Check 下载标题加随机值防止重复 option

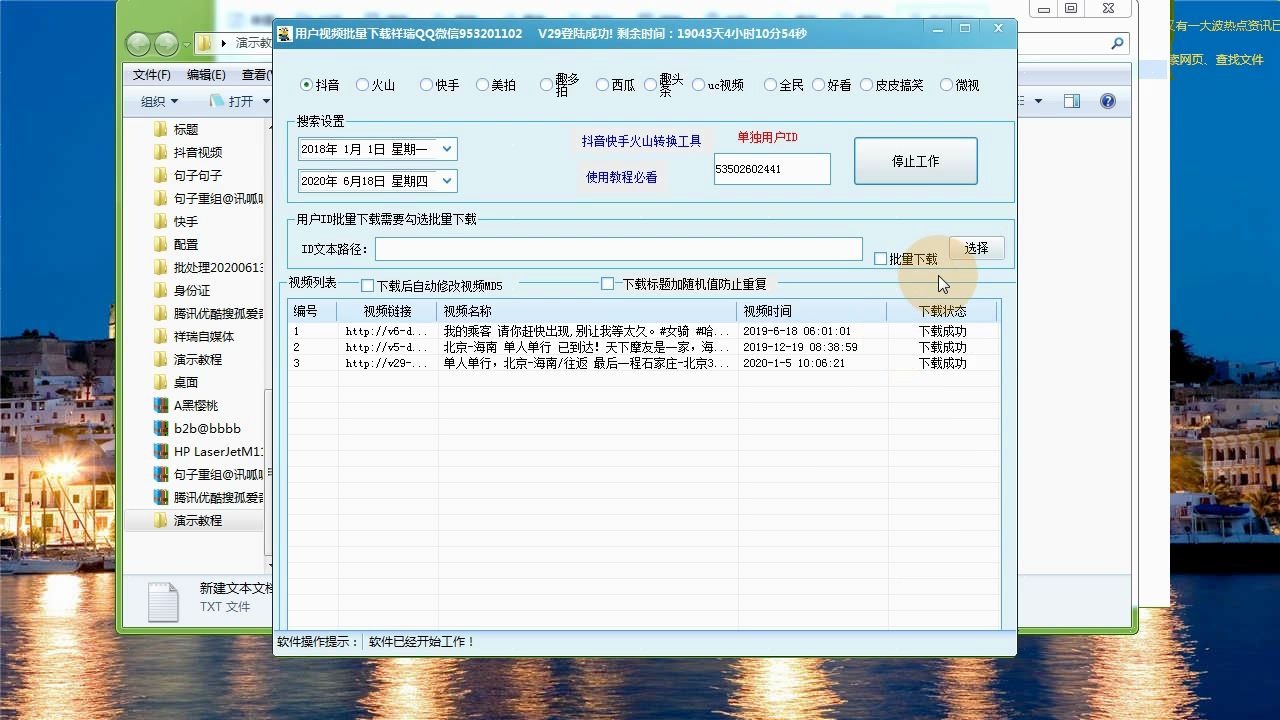point(607,284)
